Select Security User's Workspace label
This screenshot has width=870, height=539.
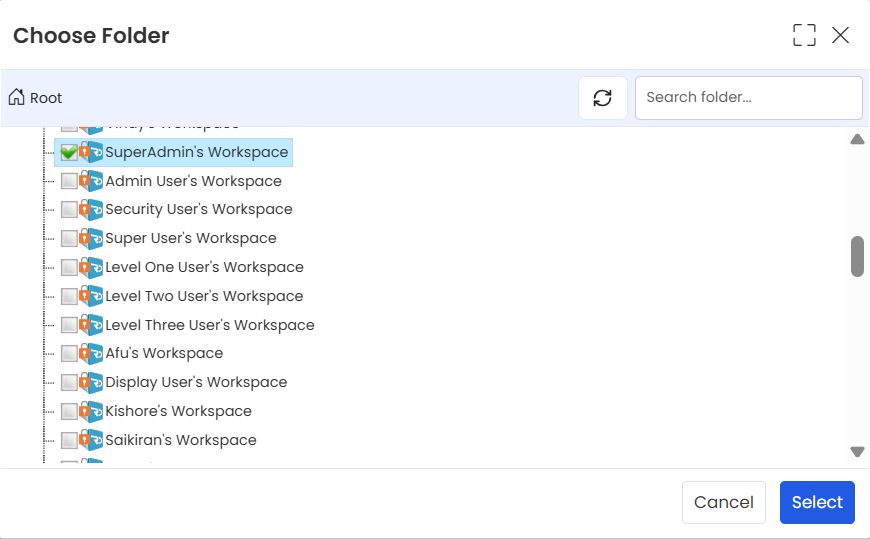tap(199, 209)
